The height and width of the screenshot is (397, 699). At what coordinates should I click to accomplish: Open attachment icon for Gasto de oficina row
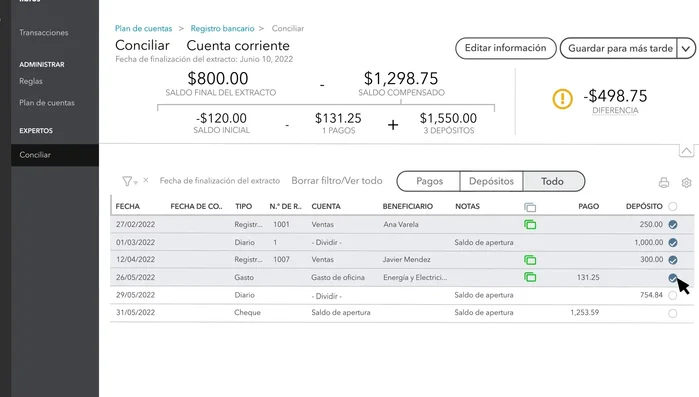point(530,277)
